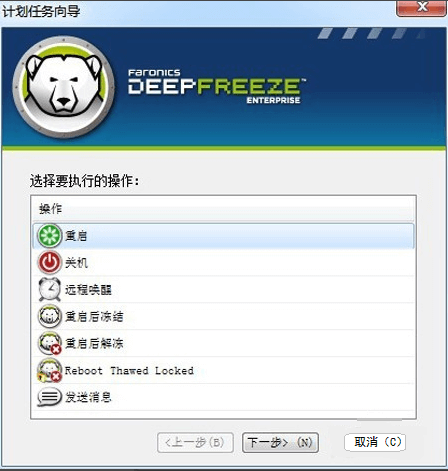
Task: Click the 取消 (C) cancel button
Action: pyautogui.click(x=375, y=442)
